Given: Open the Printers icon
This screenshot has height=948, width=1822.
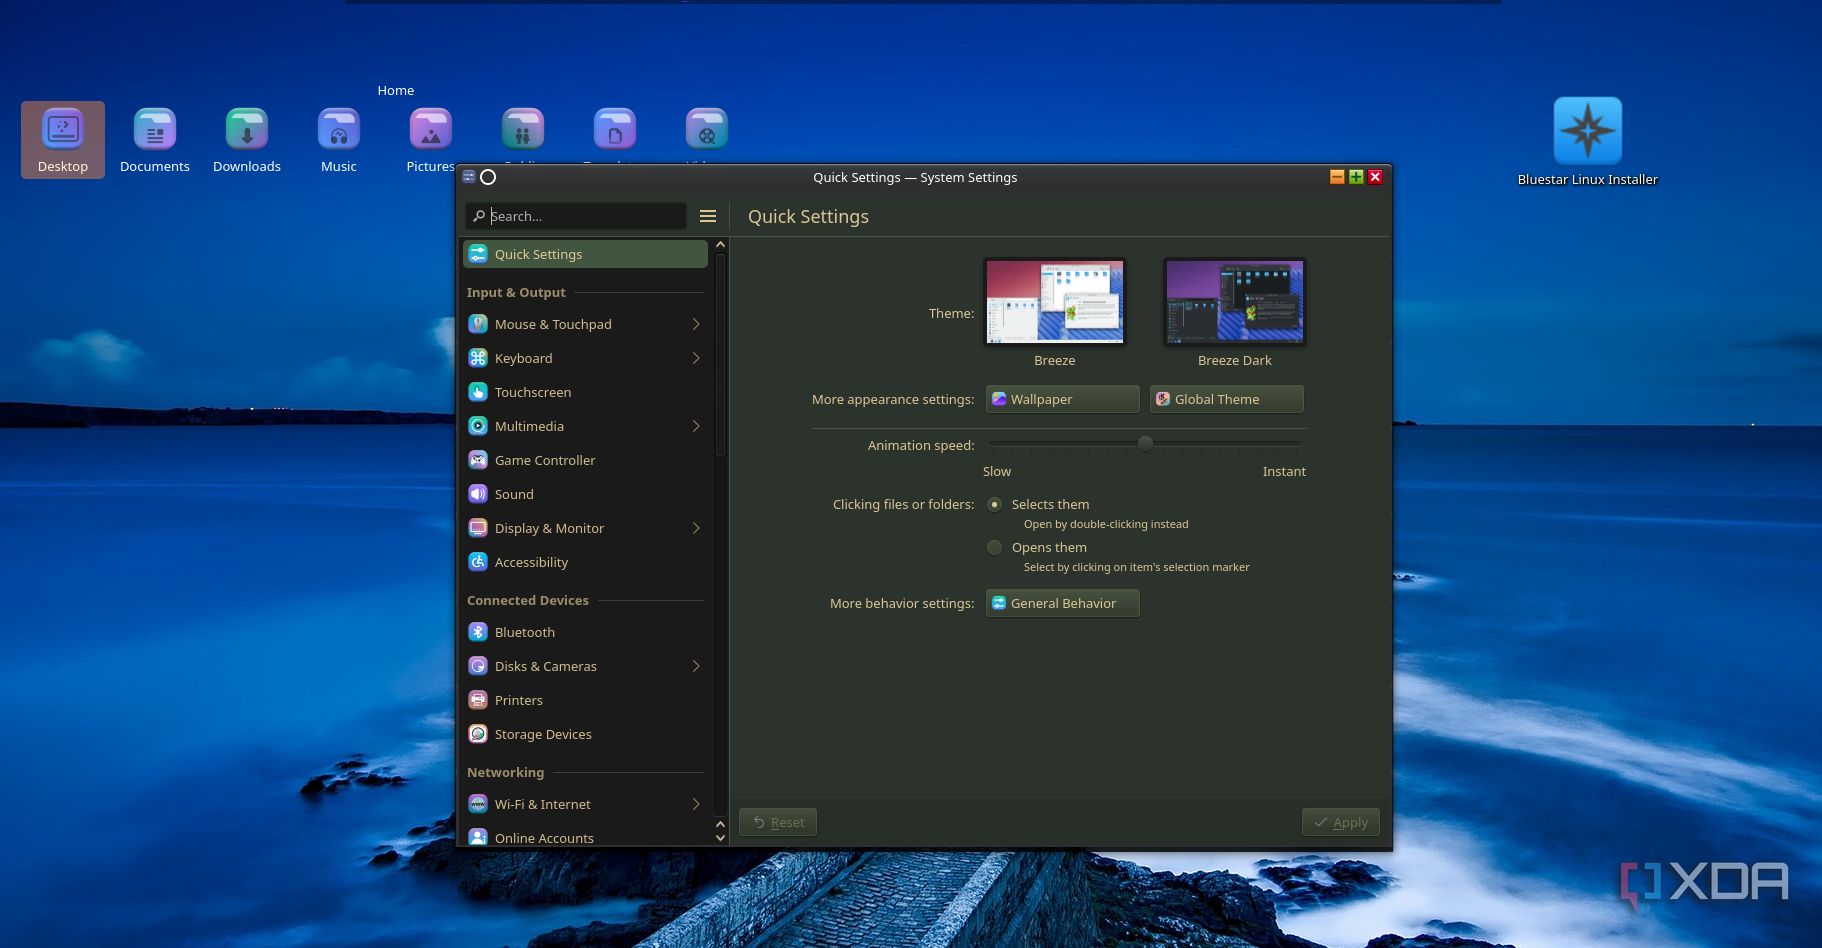Looking at the screenshot, I should tap(478, 700).
